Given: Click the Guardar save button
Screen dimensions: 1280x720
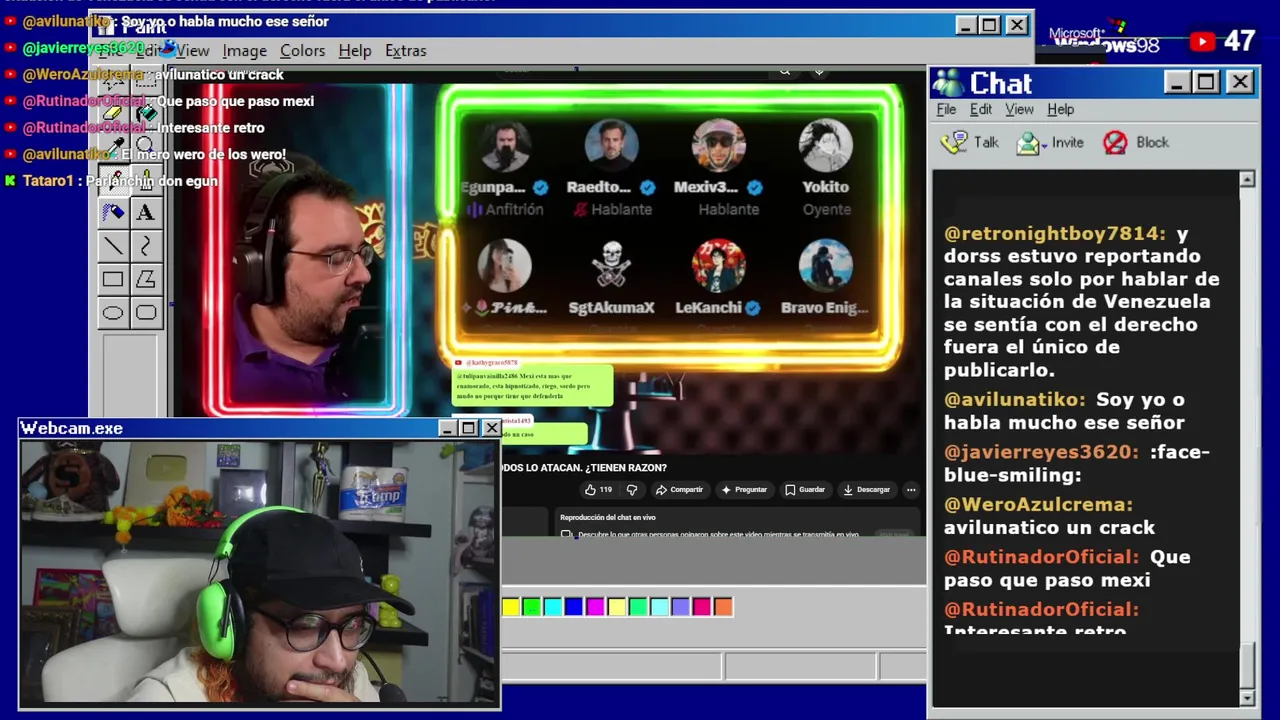Looking at the screenshot, I should (805, 490).
